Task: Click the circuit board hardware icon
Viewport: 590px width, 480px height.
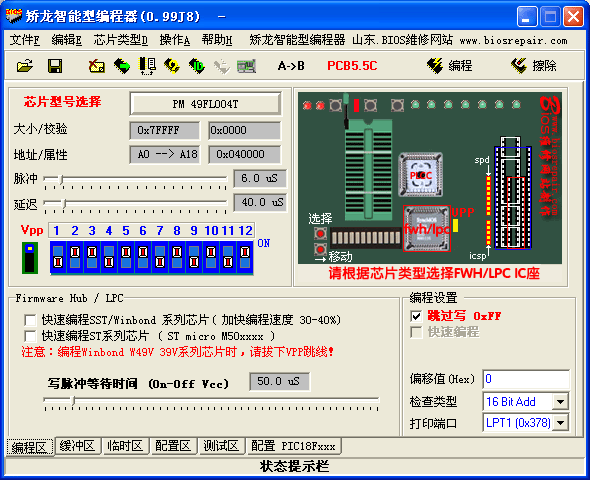Action: [246, 66]
